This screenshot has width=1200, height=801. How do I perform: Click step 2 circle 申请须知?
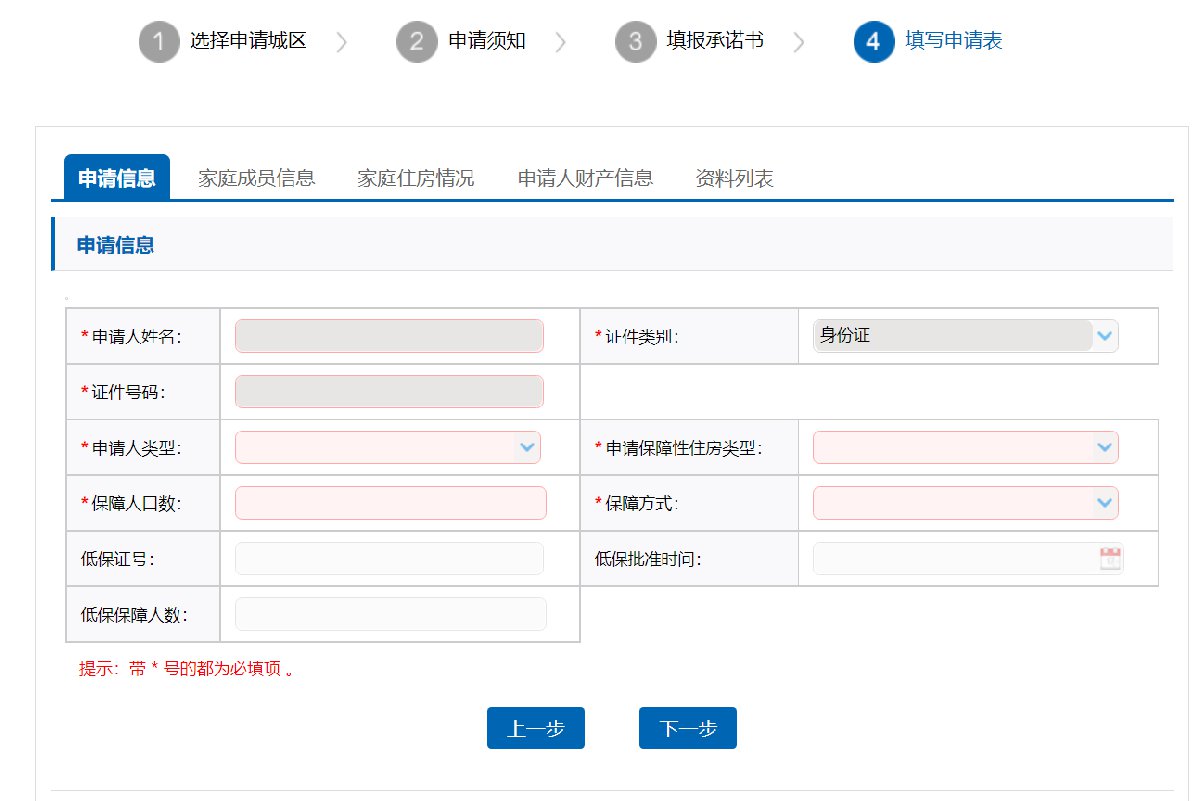416,42
